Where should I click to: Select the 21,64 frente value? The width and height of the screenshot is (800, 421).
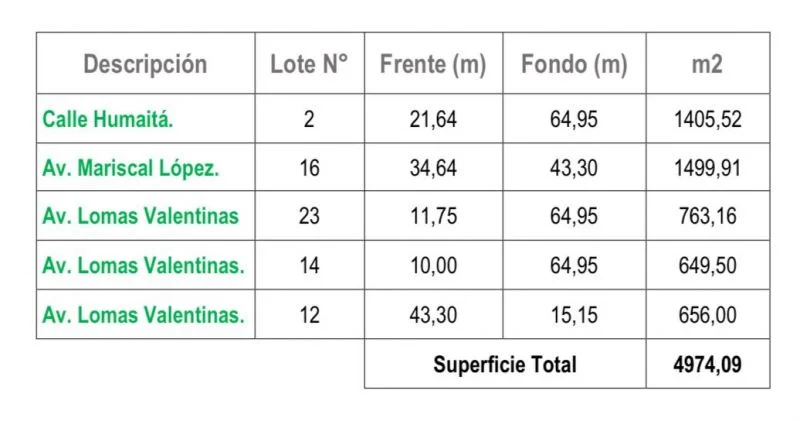[433, 119]
